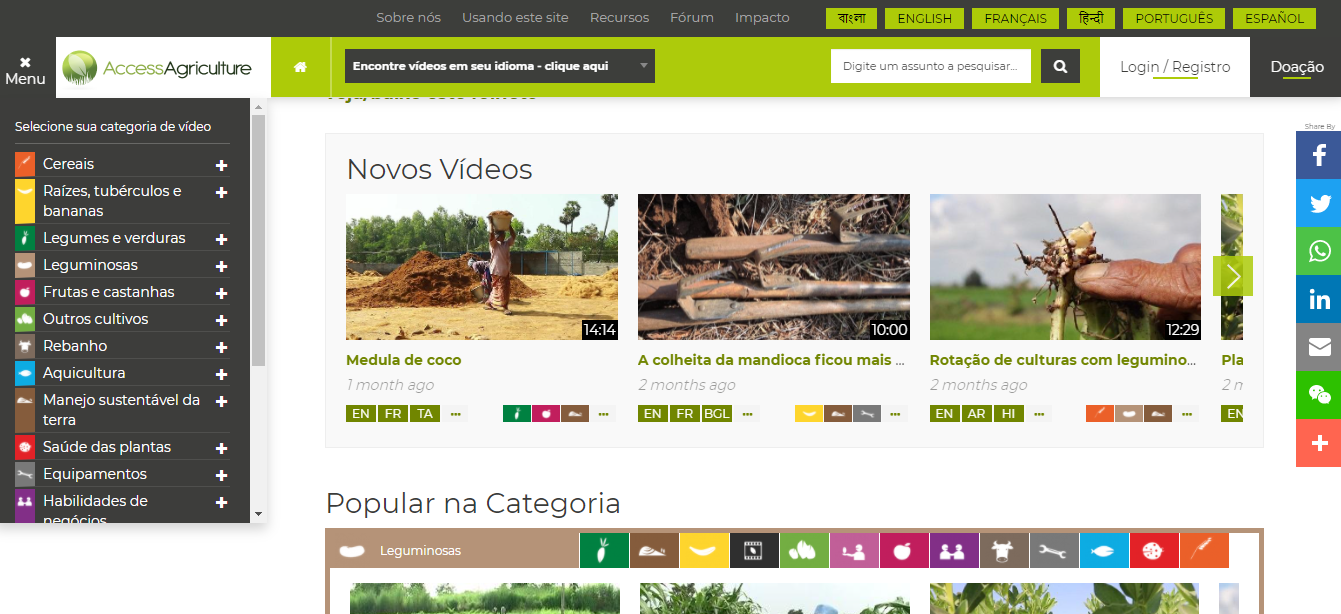The width and height of the screenshot is (1341, 614).
Task: Advance the Novos Vídeos carousel with the arrow
Action: click(1233, 276)
